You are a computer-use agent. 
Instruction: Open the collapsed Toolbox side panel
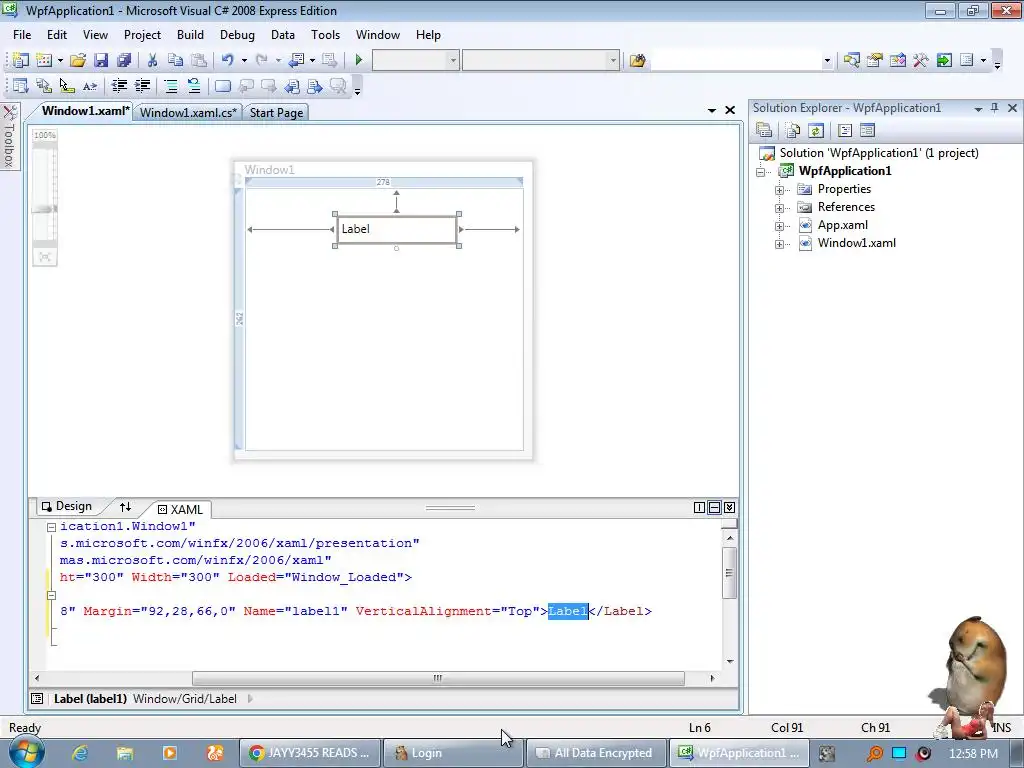9,136
